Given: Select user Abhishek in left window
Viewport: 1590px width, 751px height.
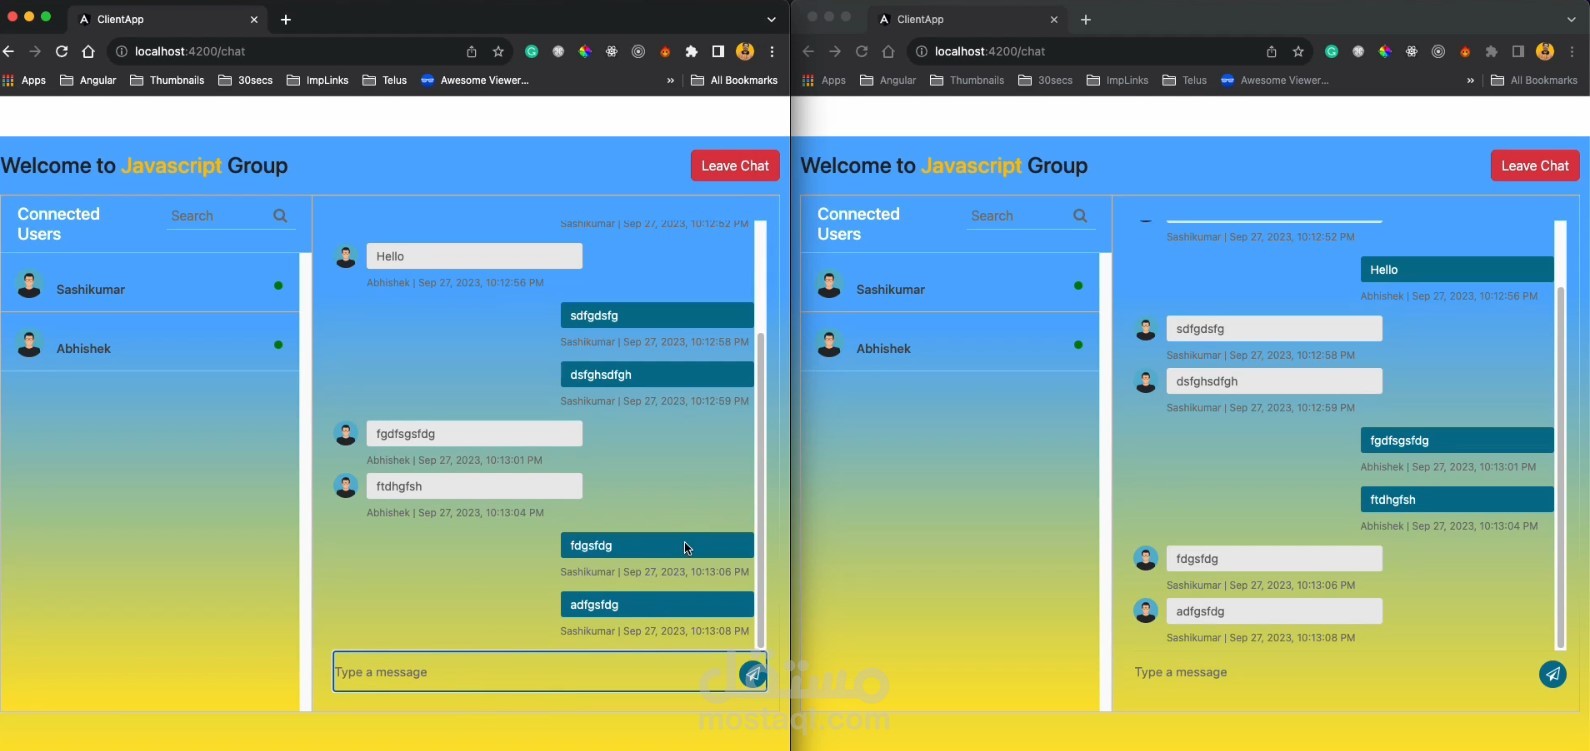Looking at the screenshot, I should tap(150, 343).
